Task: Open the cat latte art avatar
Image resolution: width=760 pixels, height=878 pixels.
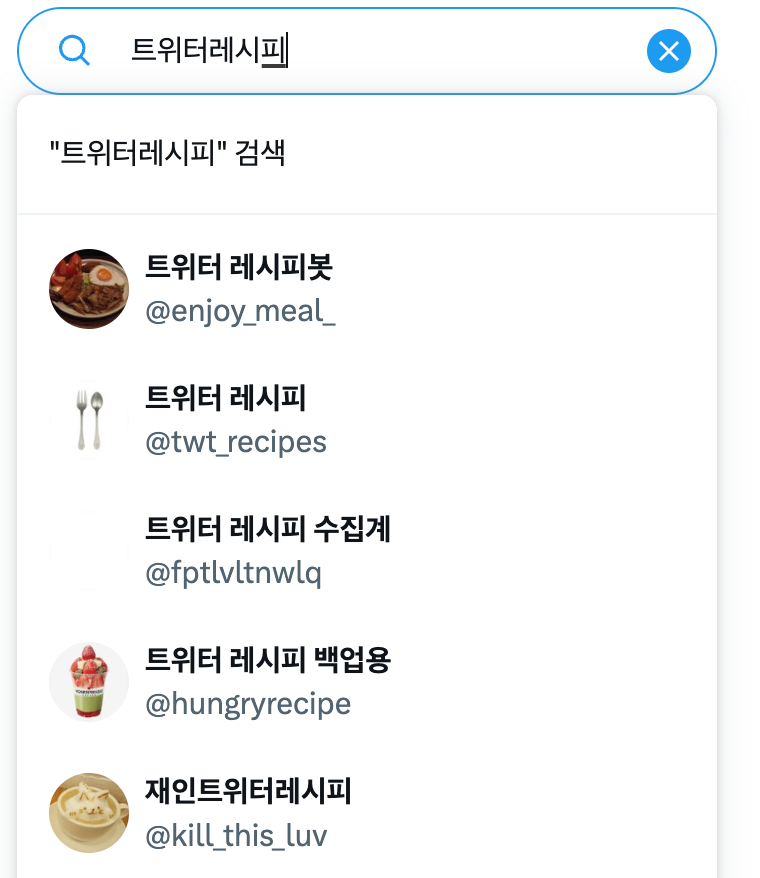Action: [x=89, y=813]
